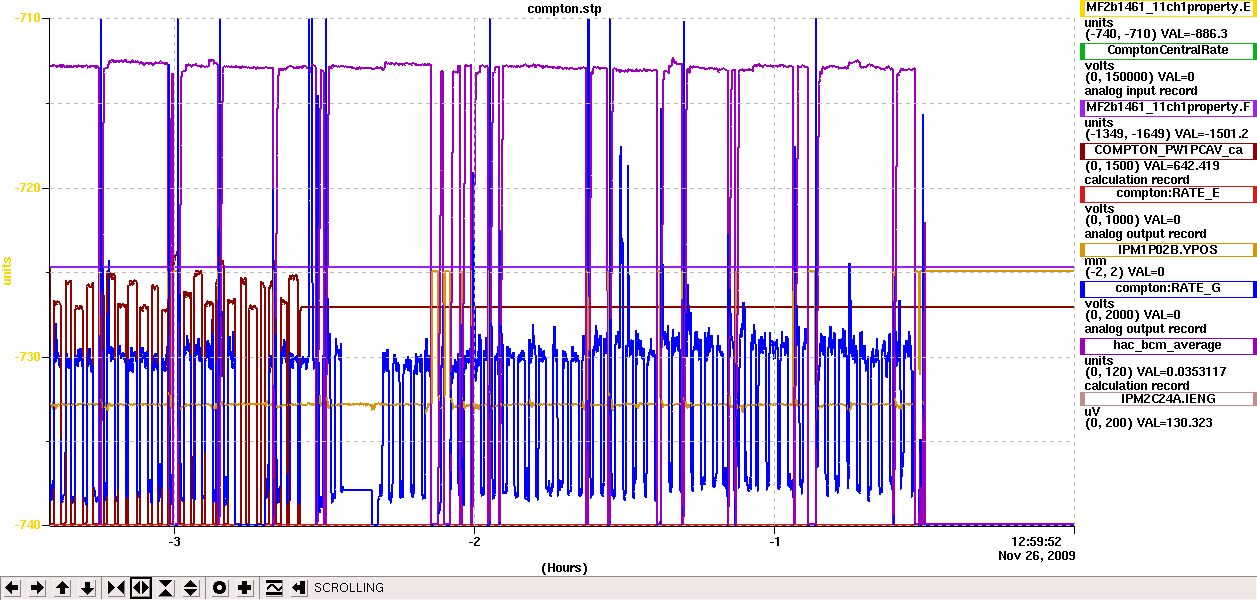Select the IPM1P02B.YPOS legend entry
The width and height of the screenshot is (1257, 600).
pos(1167,250)
